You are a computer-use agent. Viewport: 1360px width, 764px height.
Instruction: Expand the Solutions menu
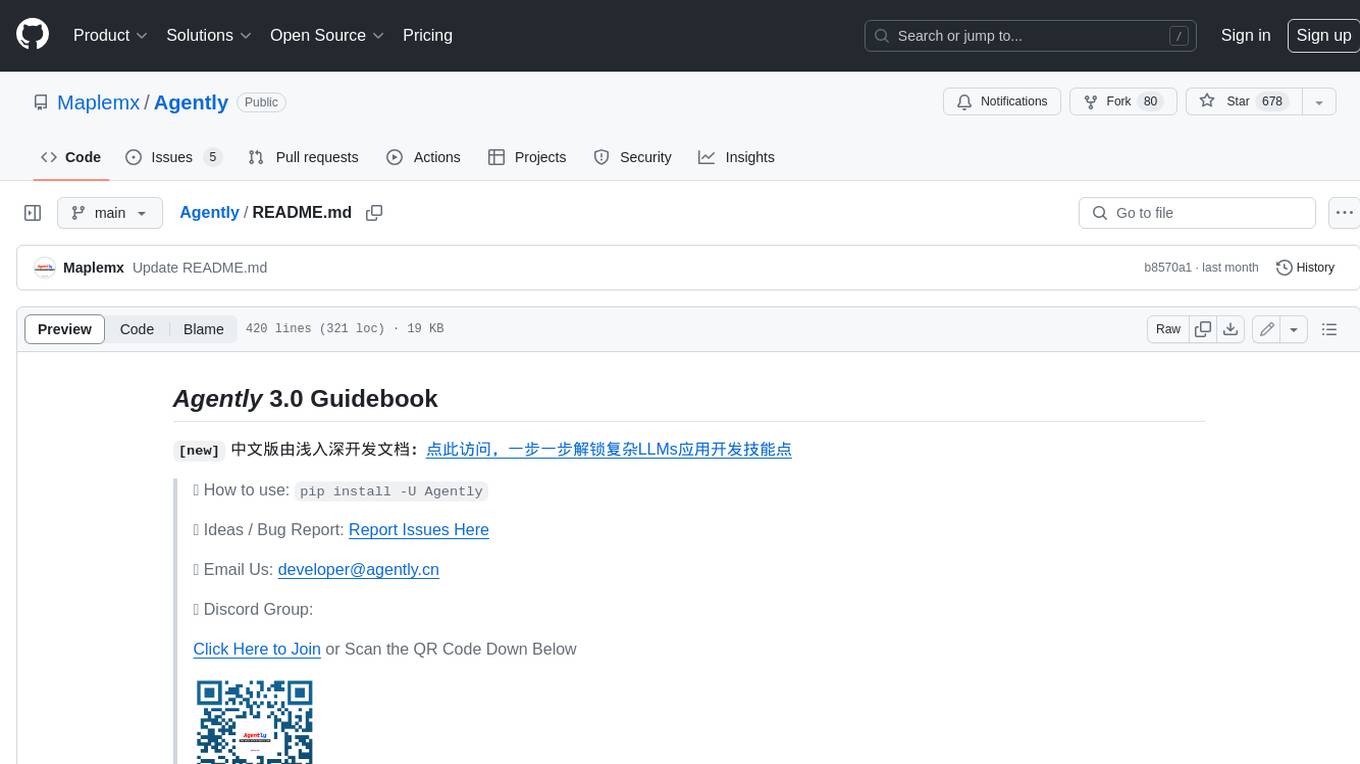coord(209,35)
